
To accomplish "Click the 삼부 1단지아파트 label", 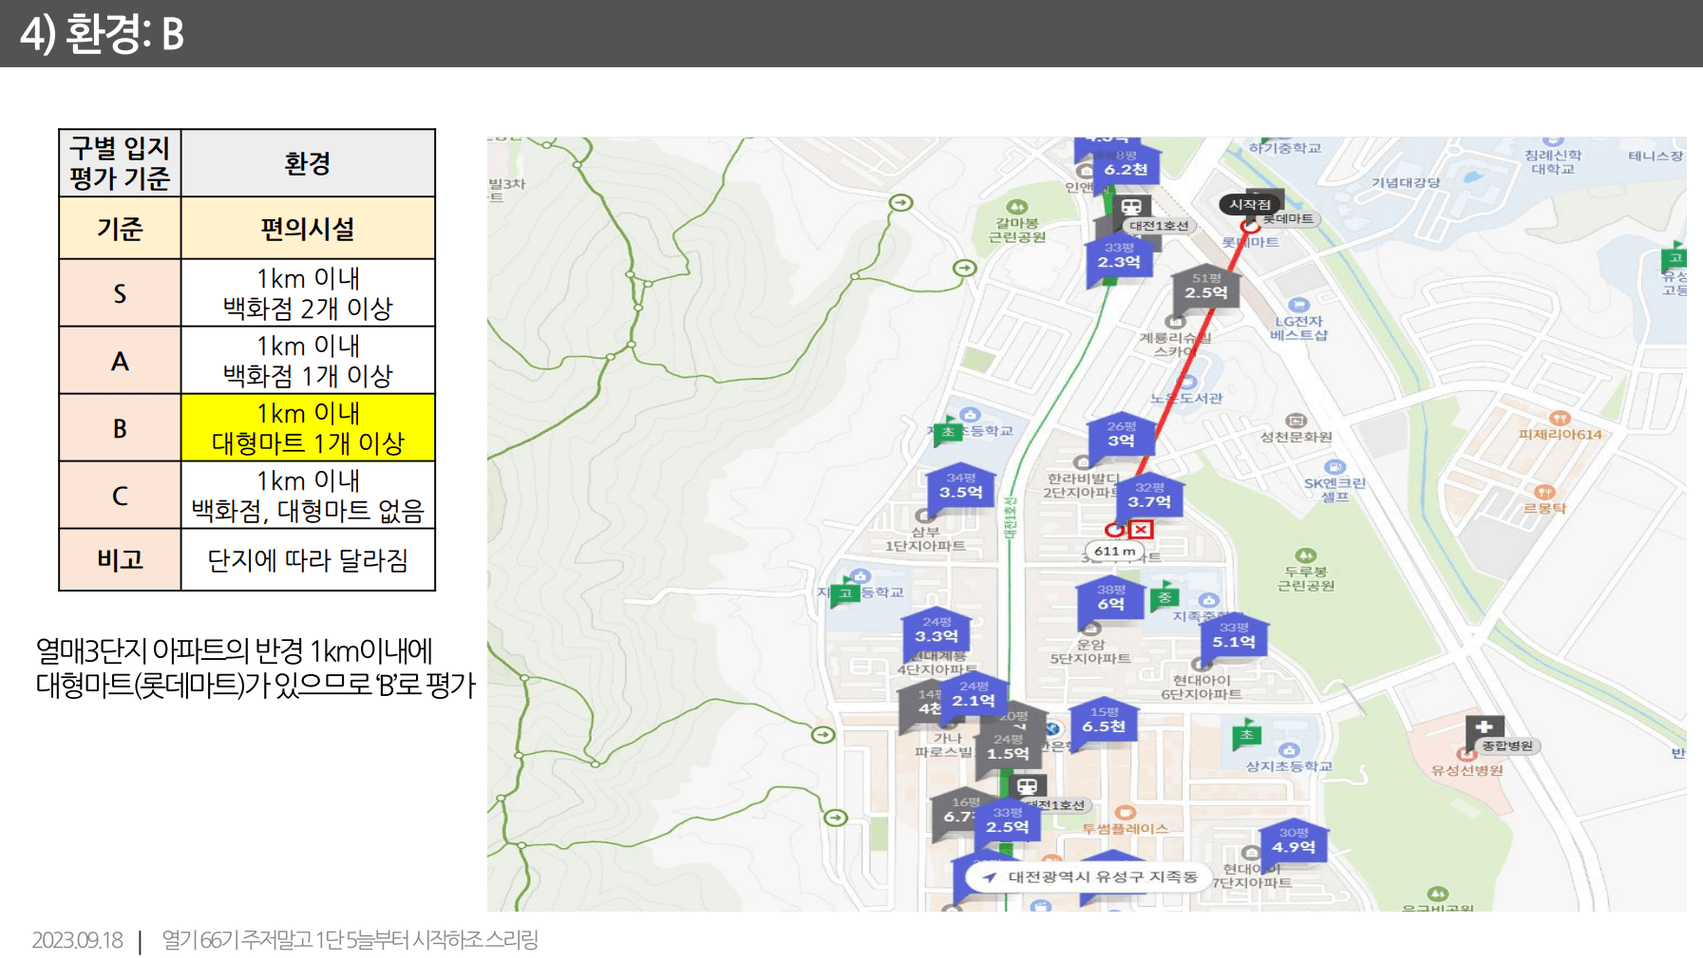I will pyautogui.click(x=925, y=539).
